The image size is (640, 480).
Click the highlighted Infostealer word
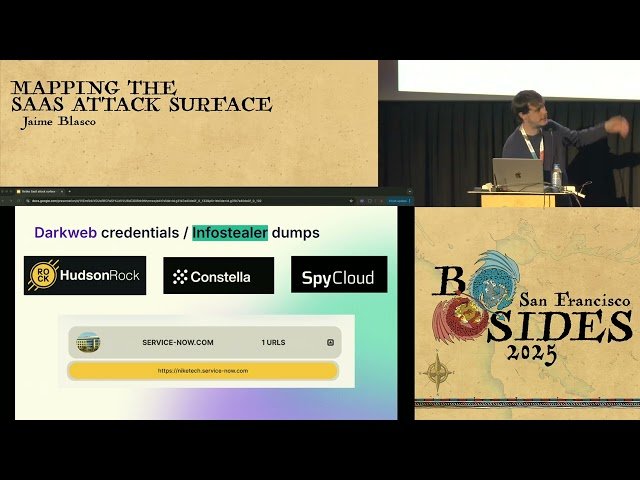point(229,232)
